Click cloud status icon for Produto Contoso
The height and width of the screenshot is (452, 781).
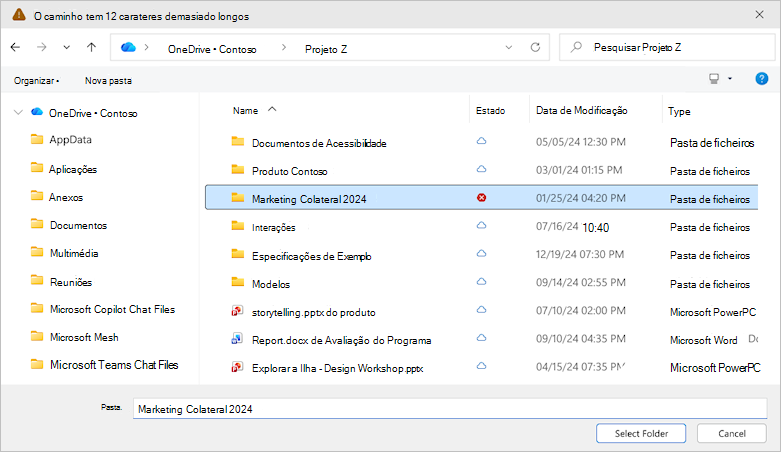click(x=481, y=169)
